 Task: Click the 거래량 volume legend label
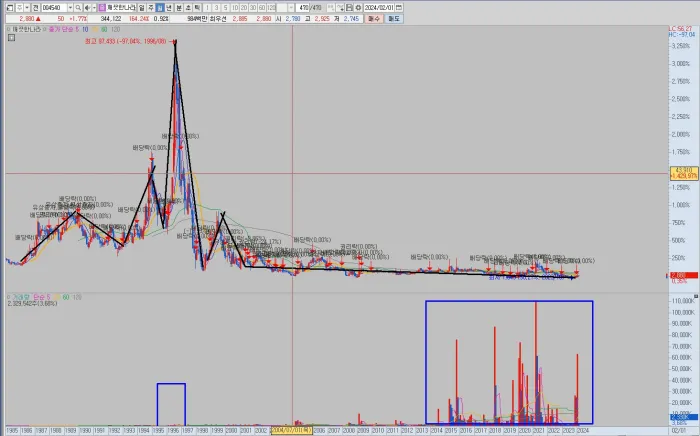click(20, 297)
